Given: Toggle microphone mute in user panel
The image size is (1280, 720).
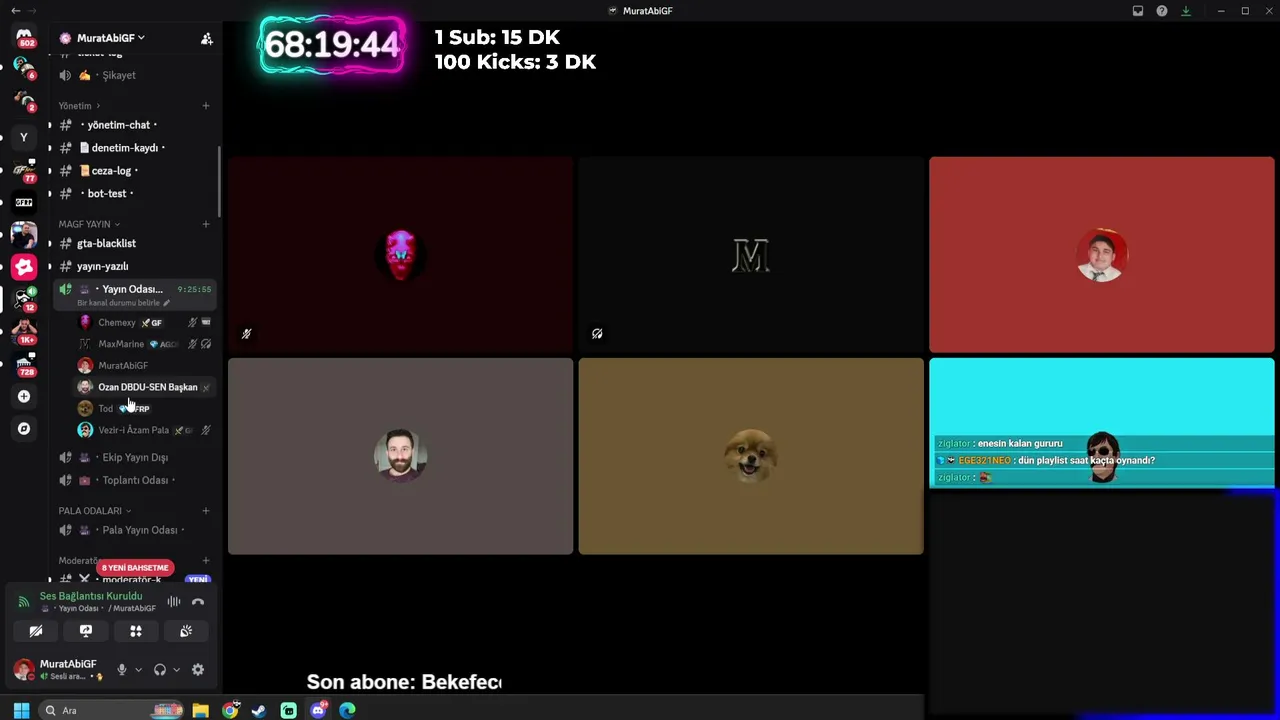Looking at the screenshot, I should (x=122, y=670).
